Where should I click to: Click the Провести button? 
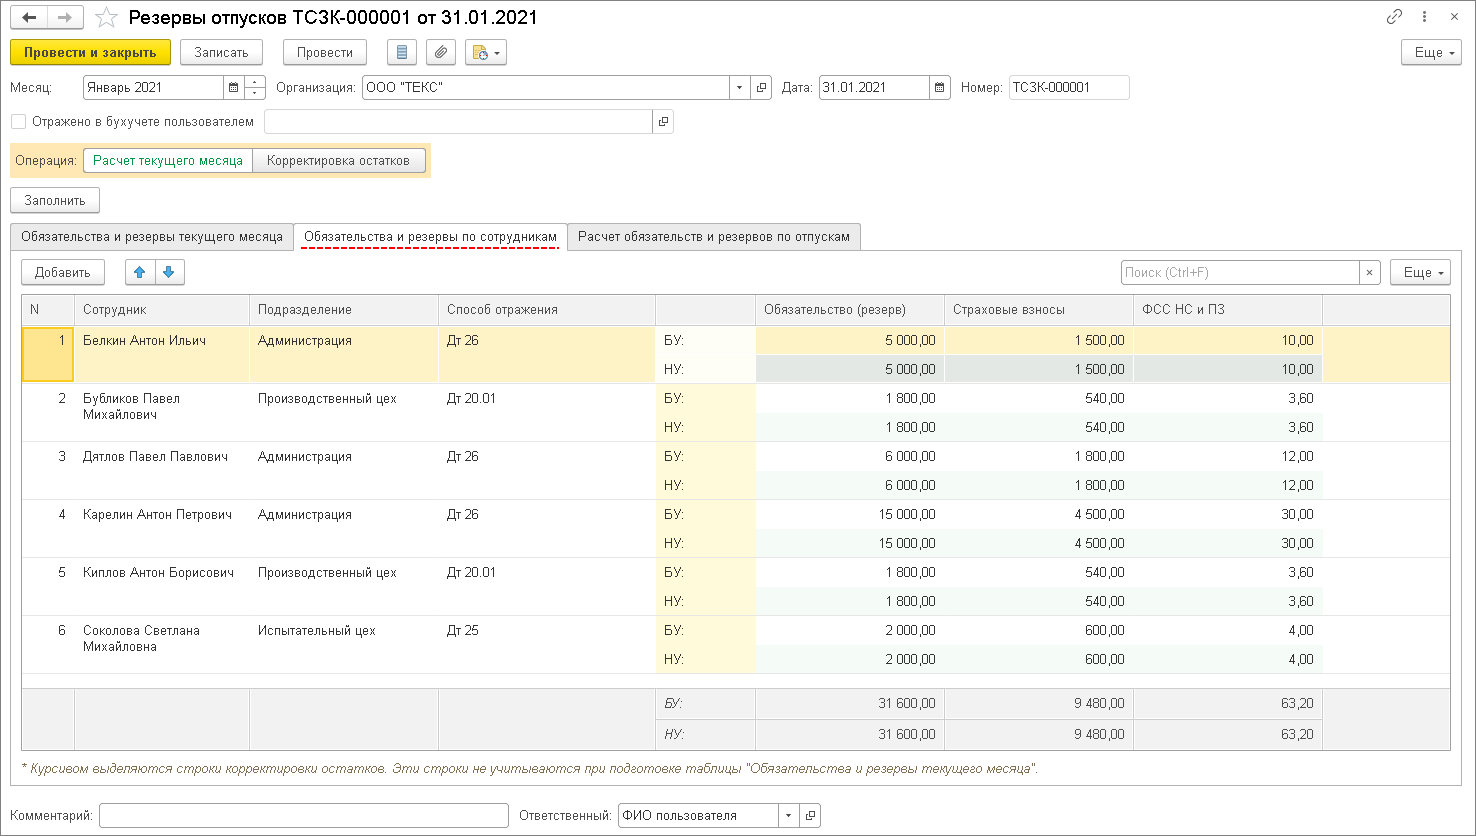(x=325, y=52)
